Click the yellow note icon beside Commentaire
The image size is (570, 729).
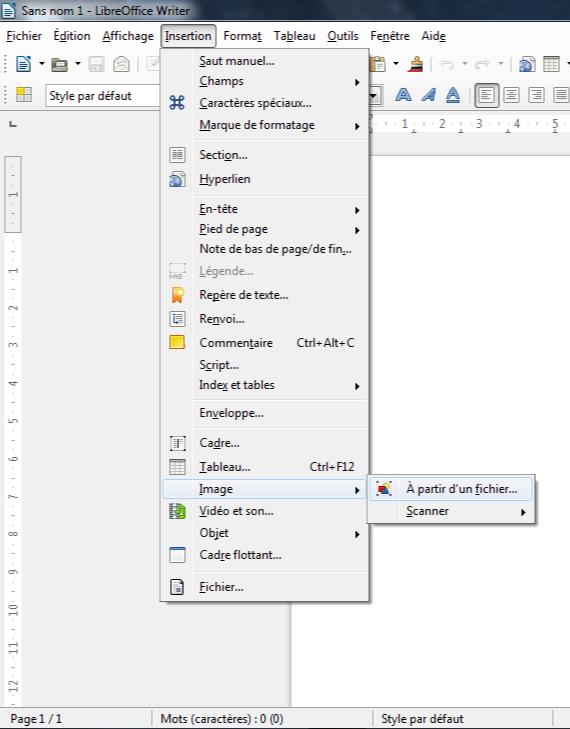click(177, 343)
